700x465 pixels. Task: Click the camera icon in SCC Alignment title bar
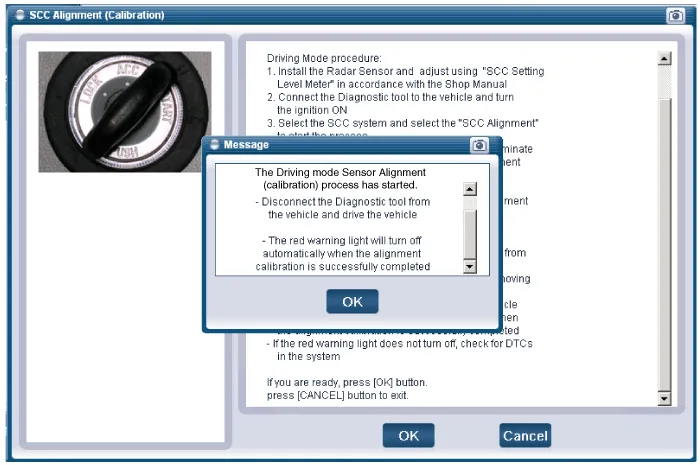pyautogui.click(x=675, y=16)
